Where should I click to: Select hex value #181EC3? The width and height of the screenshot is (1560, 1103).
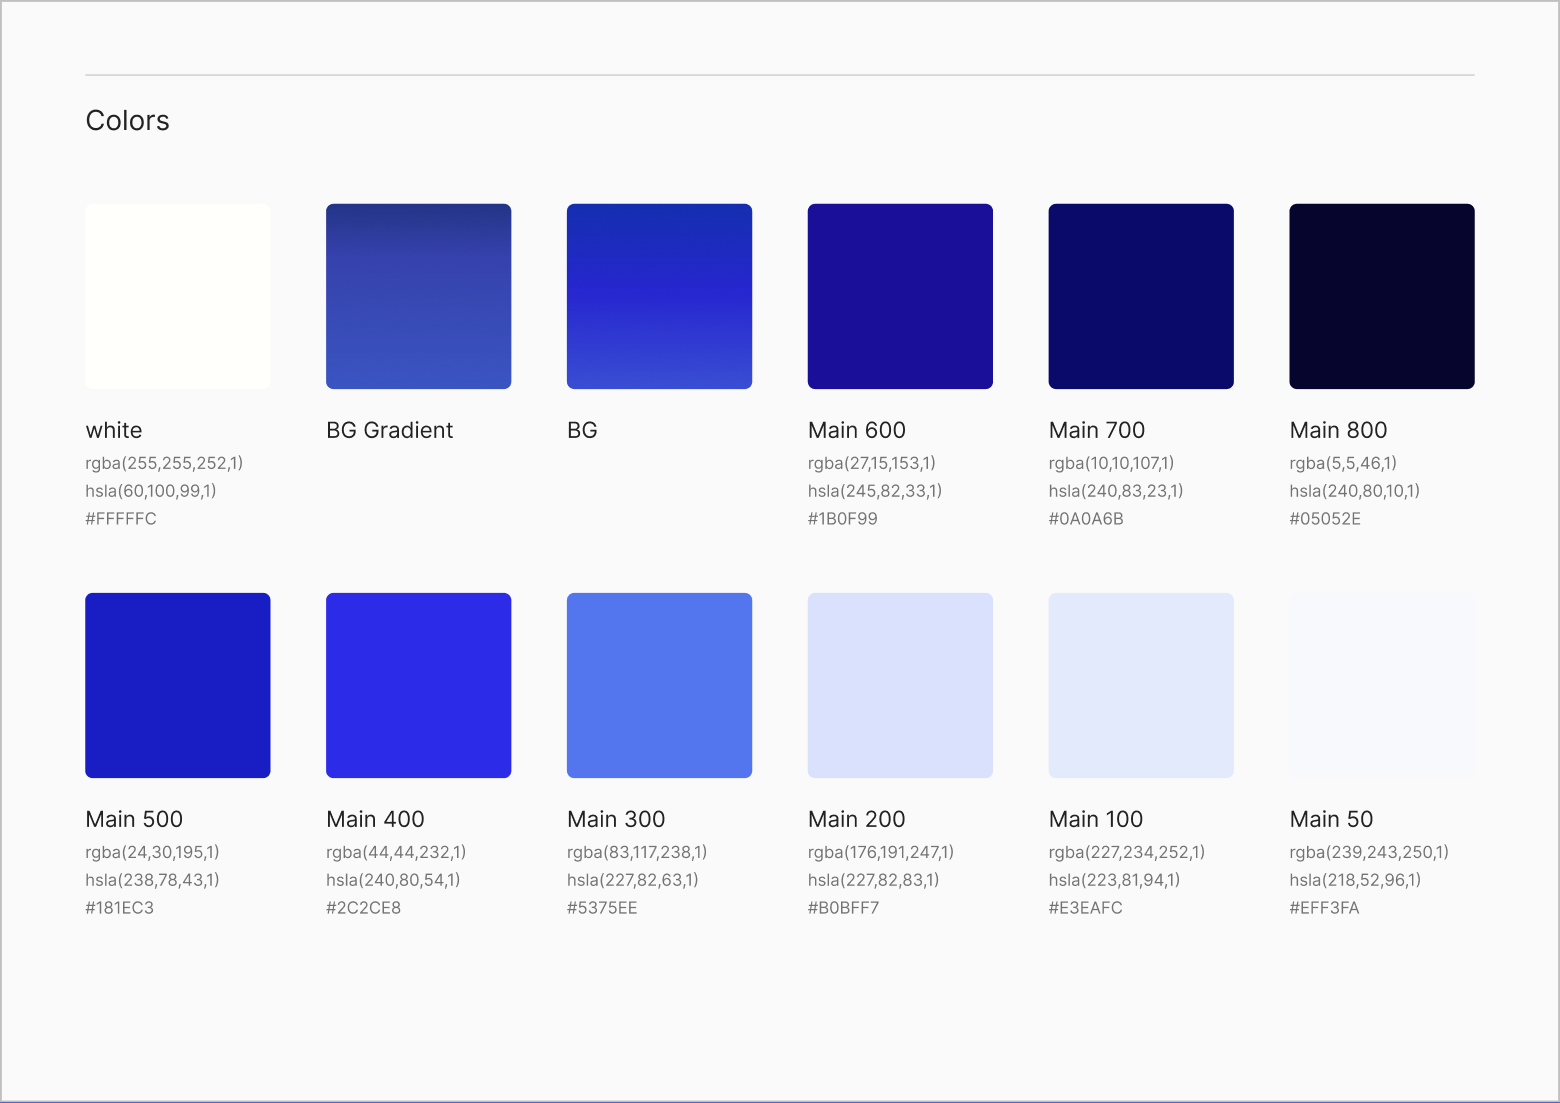click(x=120, y=908)
